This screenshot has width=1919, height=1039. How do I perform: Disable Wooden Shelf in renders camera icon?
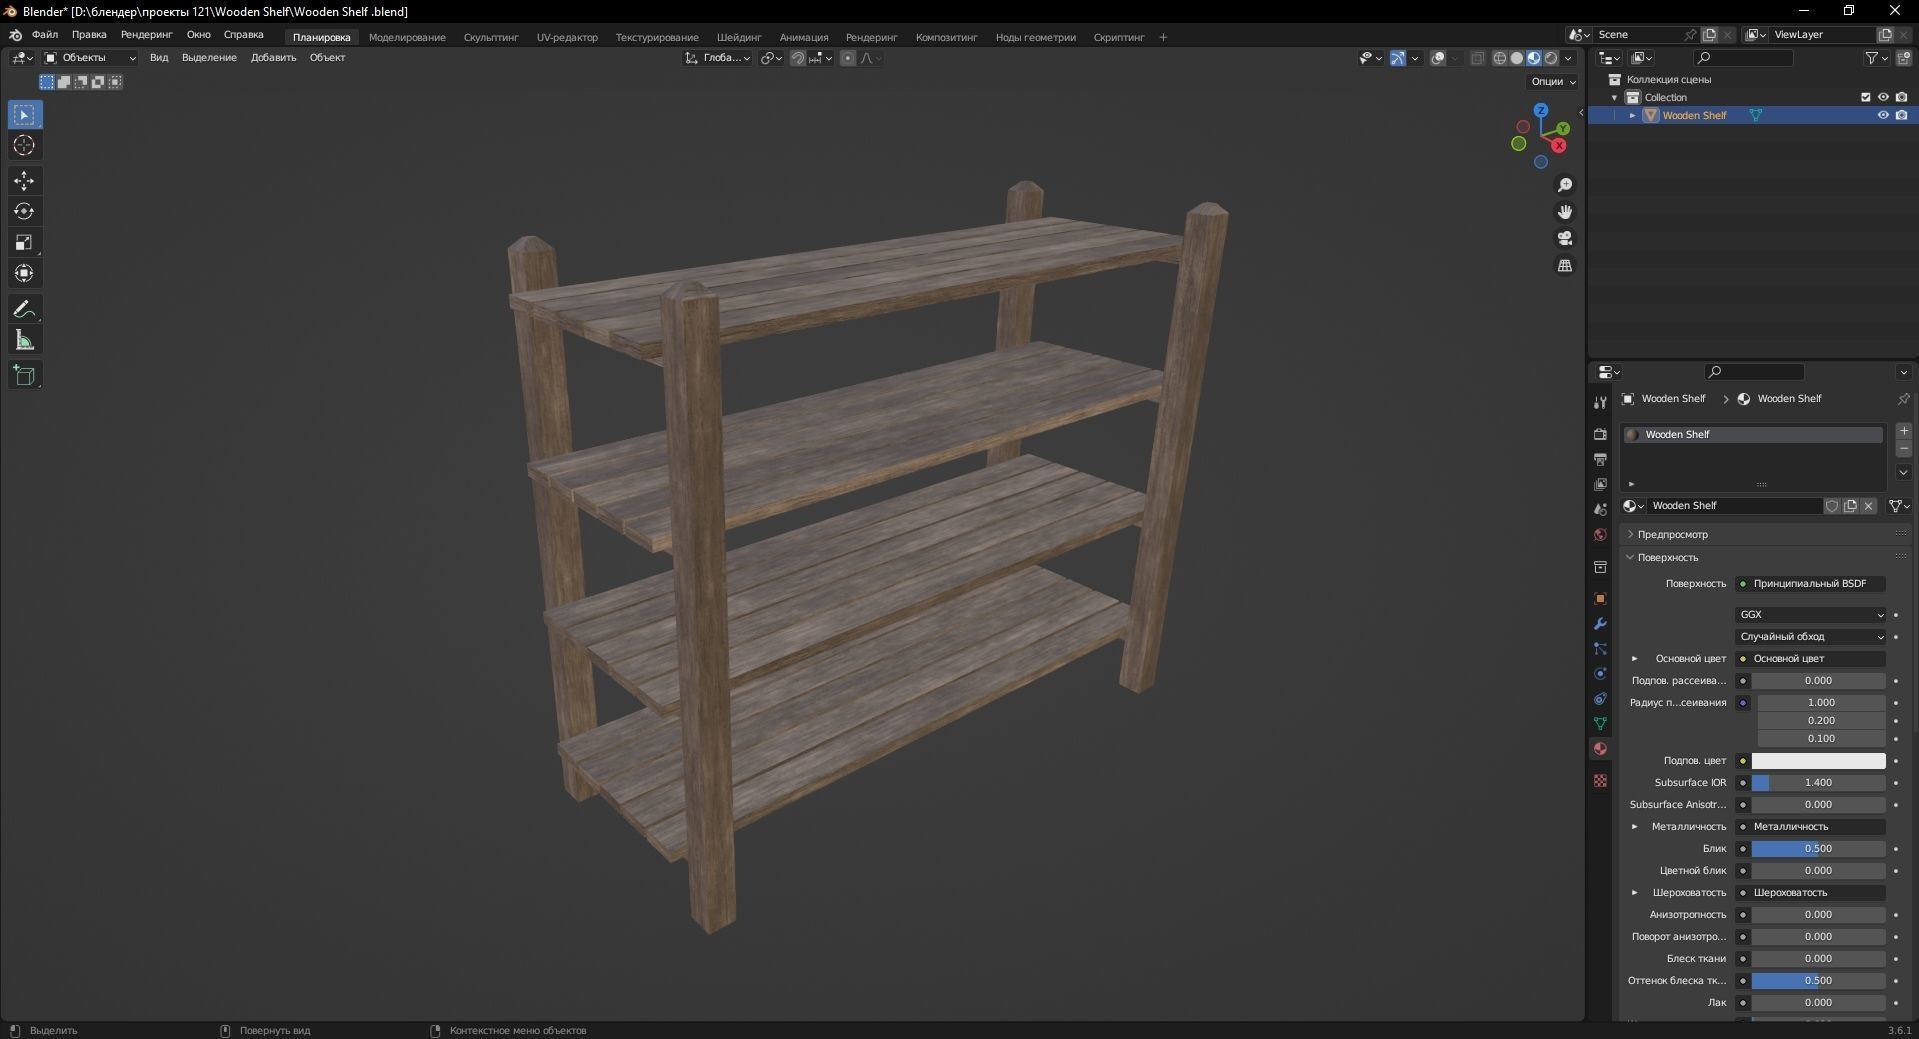tap(1901, 115)
